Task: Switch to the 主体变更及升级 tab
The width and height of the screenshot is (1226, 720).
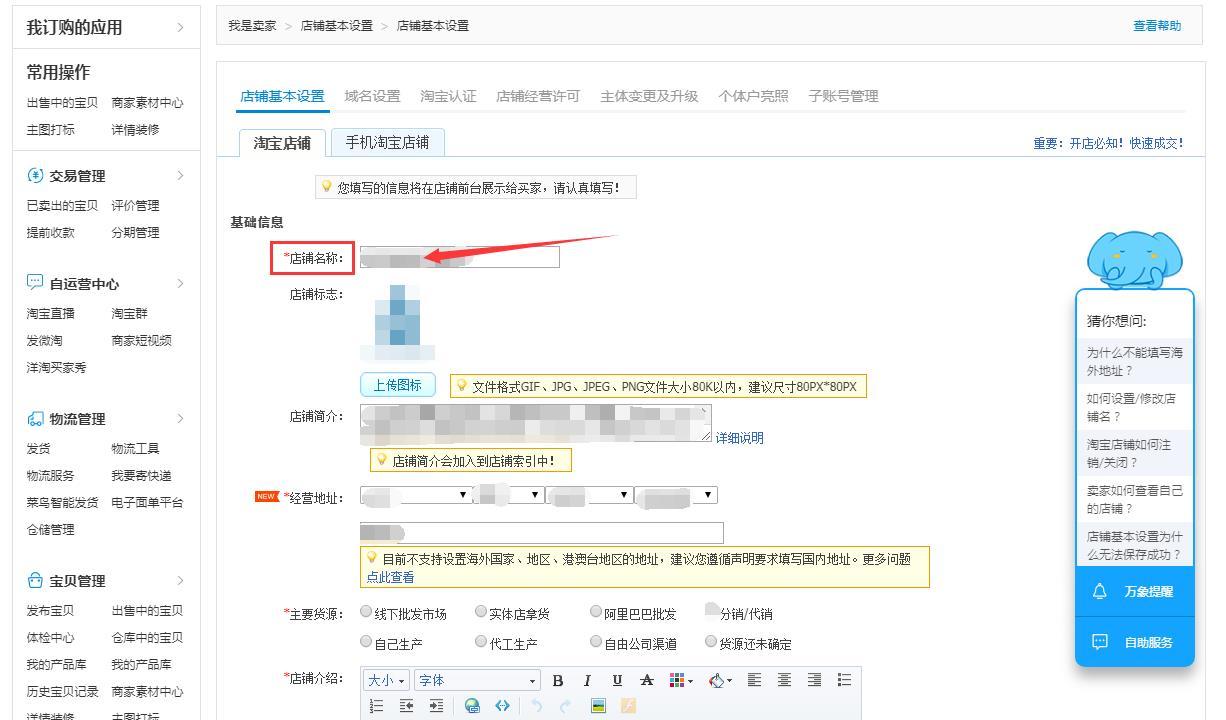Action: [x=649, y=96]
